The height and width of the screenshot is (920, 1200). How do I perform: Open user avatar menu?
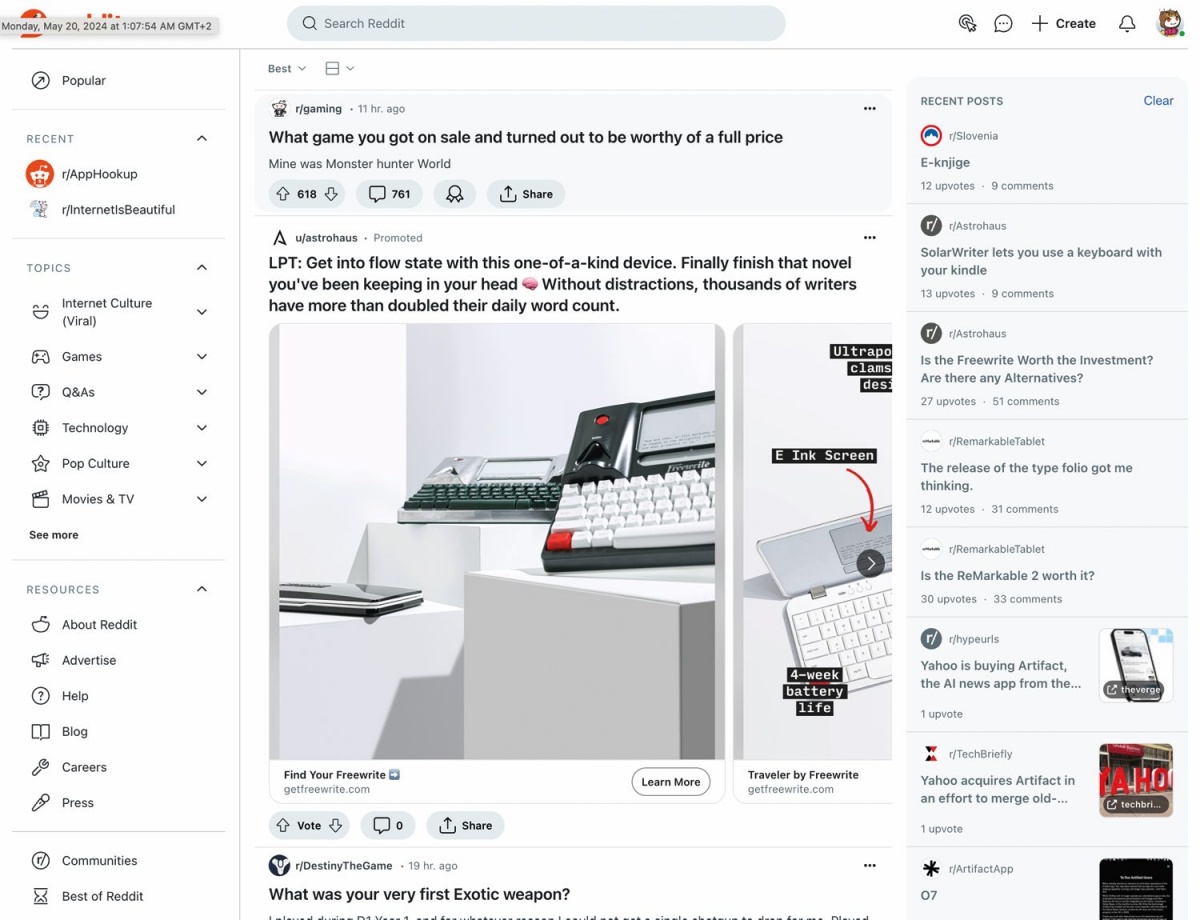(1170, 23)
